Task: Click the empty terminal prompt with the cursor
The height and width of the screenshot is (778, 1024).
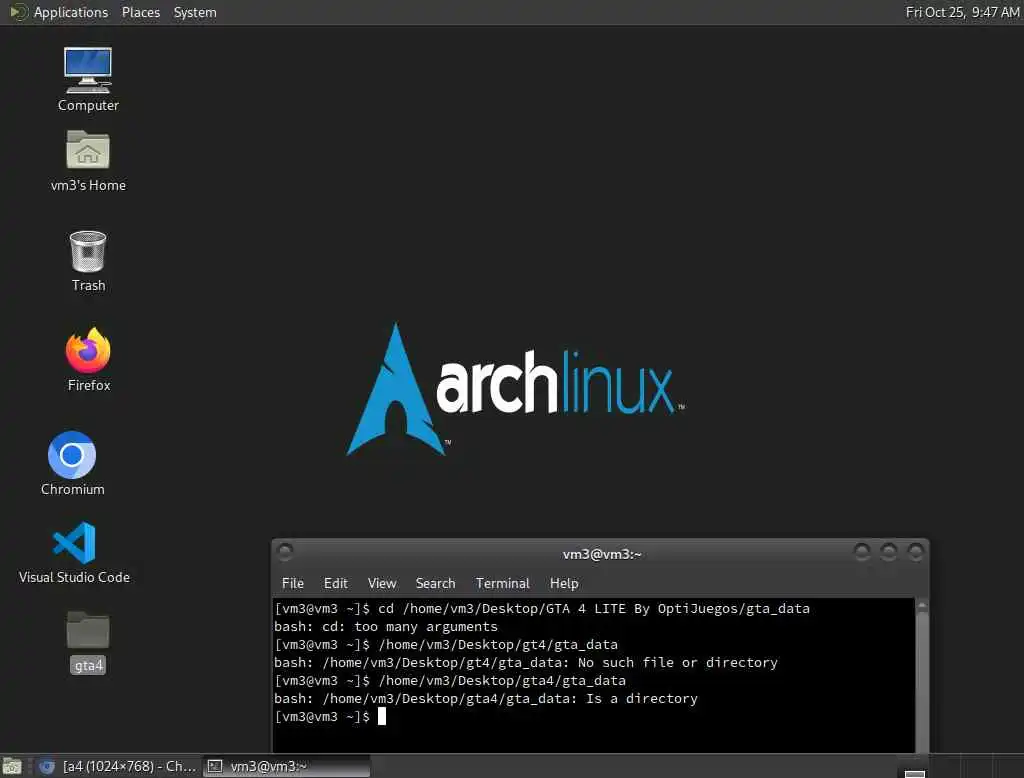Action: [330, 717]
